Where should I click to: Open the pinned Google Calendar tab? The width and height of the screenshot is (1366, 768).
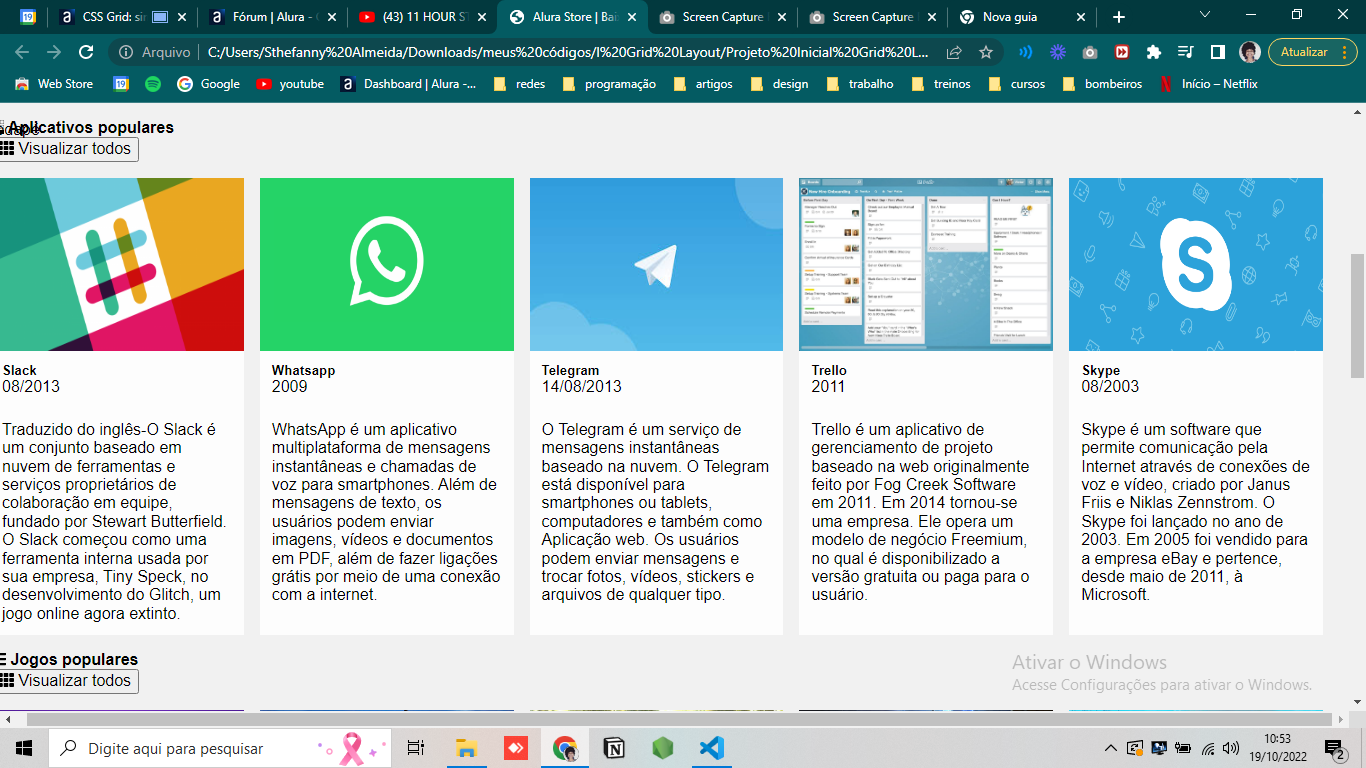click(x=27, y=17)
